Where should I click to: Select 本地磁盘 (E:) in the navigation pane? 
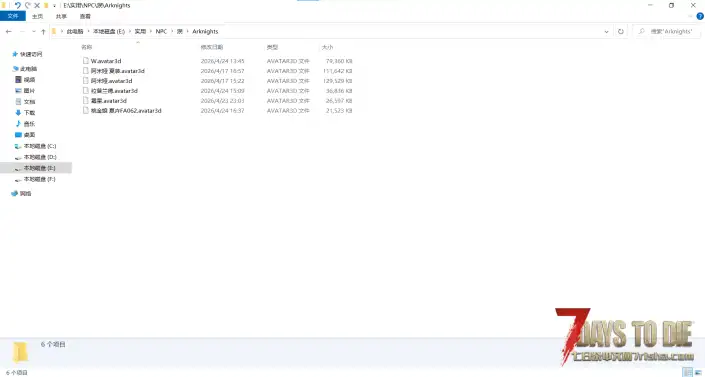point(36,168)
